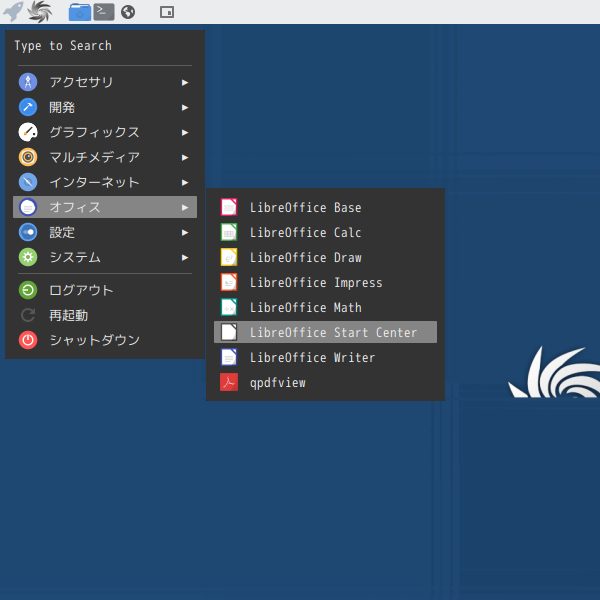Choose LibreOffice Base from the office menu
600x600 pixels.
tap(305, 207)
